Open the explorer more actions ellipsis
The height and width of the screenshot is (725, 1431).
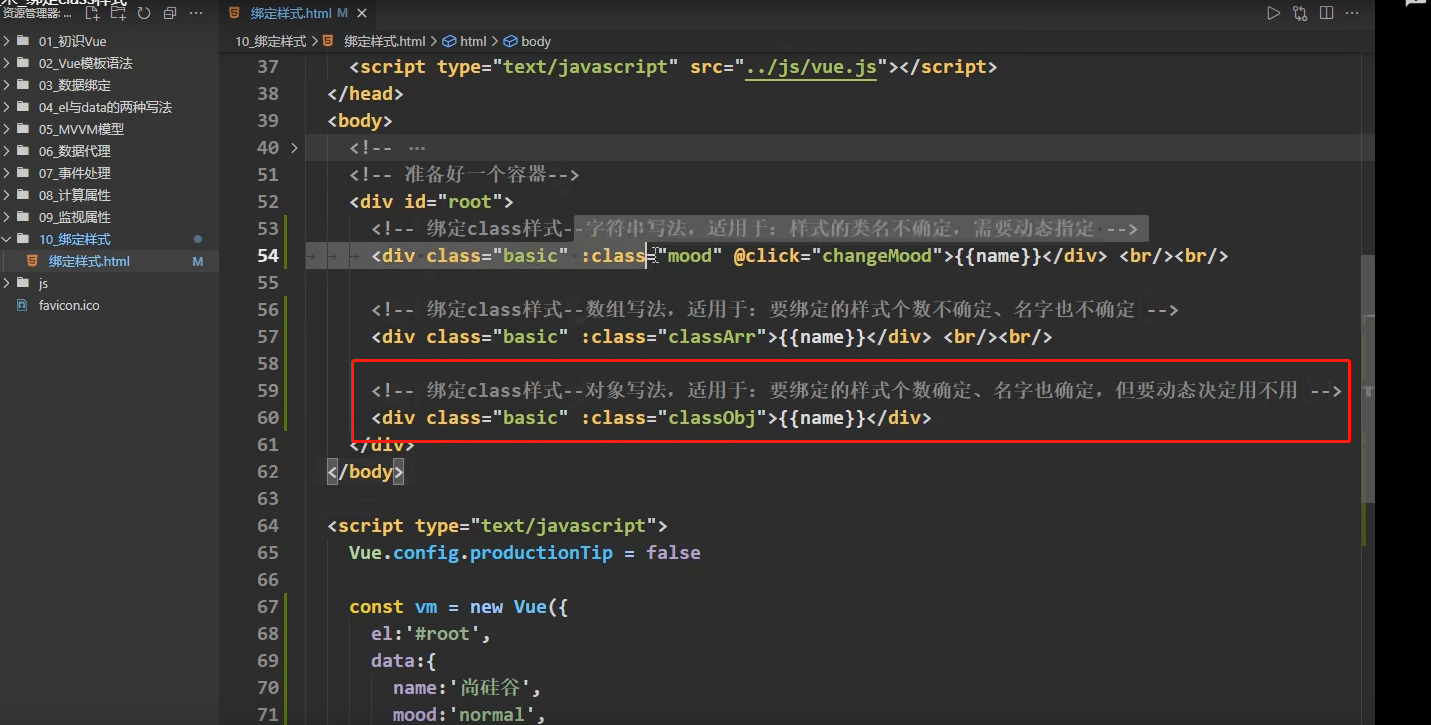pos(196,14)
